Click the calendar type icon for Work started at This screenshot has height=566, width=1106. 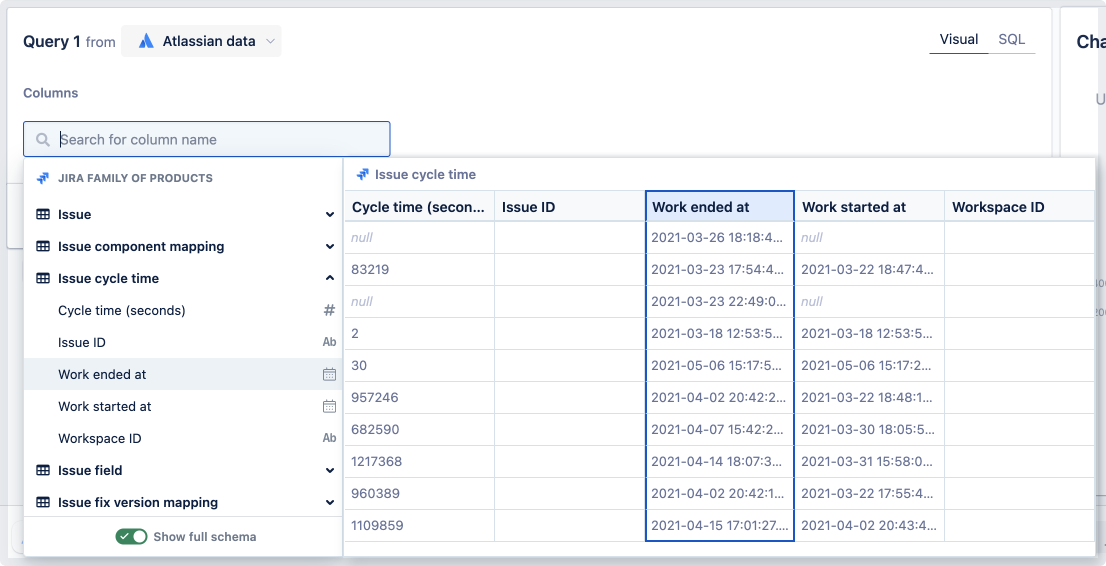coord(329,407)
